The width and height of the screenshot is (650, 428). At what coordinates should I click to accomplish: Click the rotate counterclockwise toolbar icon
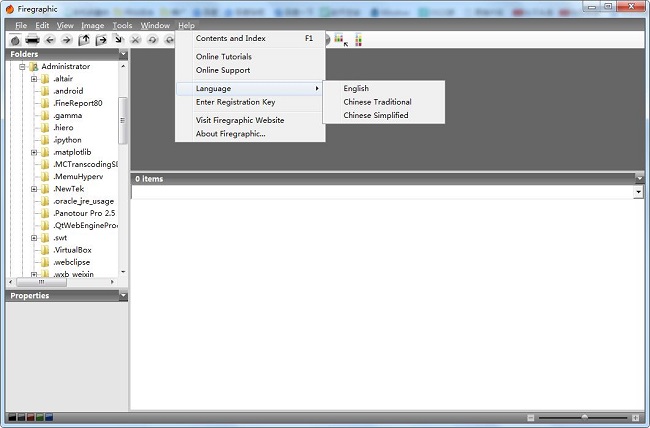coord(153,40)
